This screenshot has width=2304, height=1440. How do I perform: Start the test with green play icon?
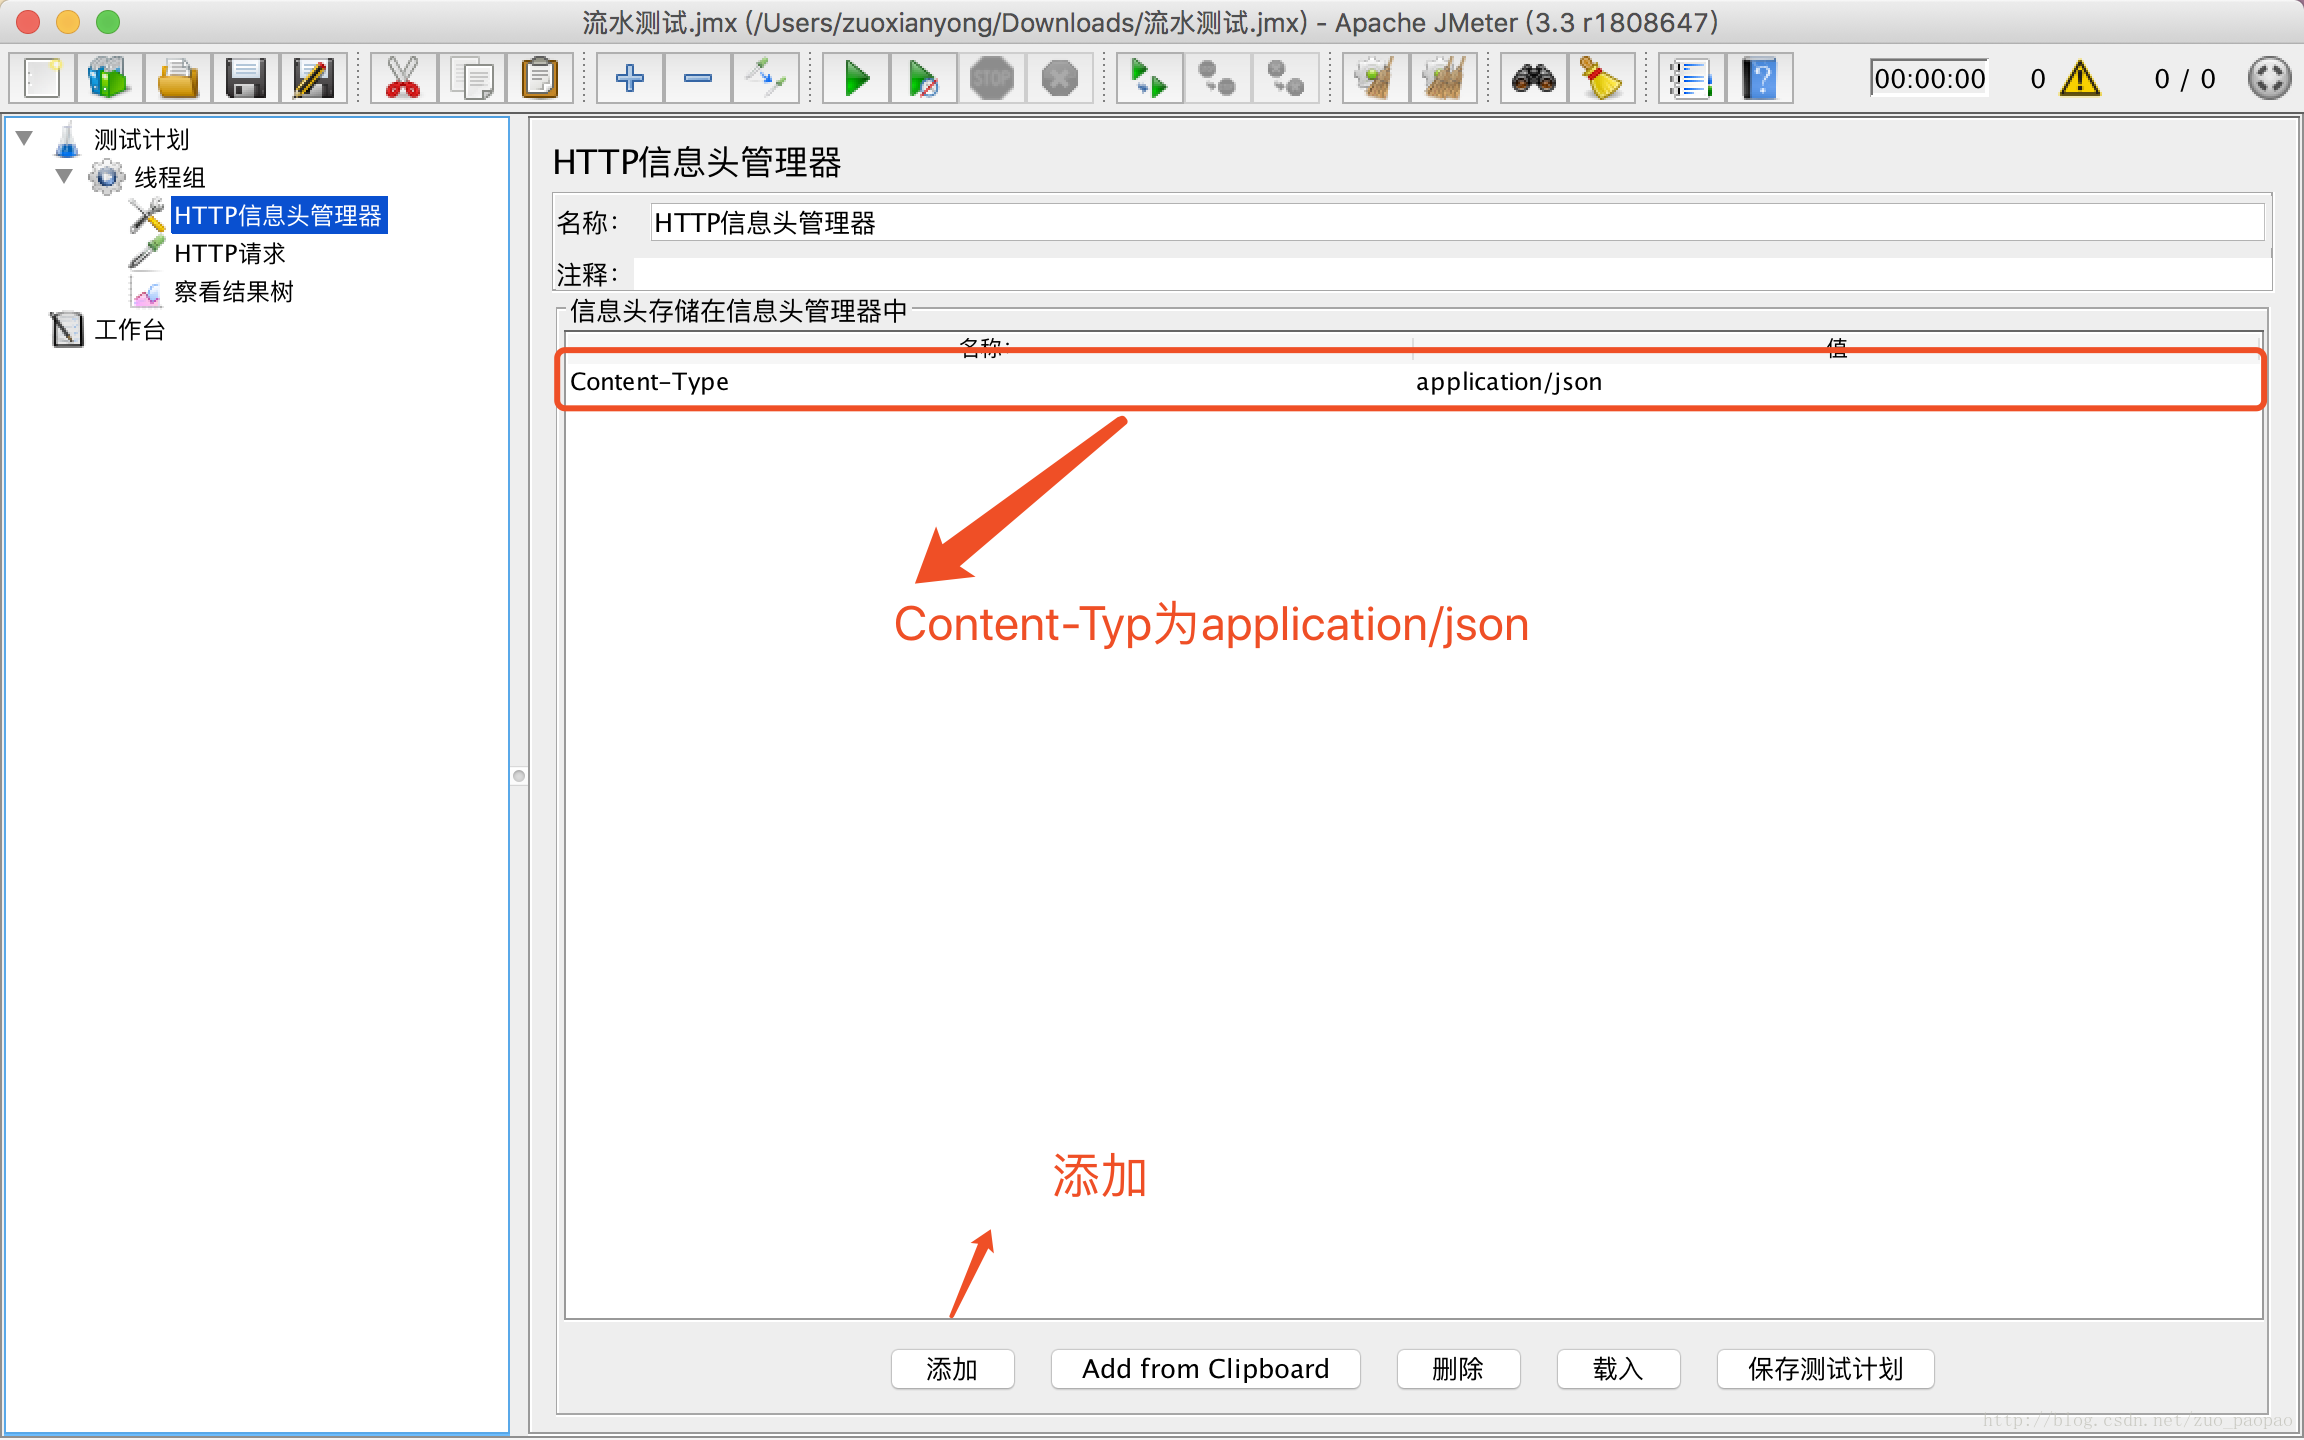tap(856, 78)
